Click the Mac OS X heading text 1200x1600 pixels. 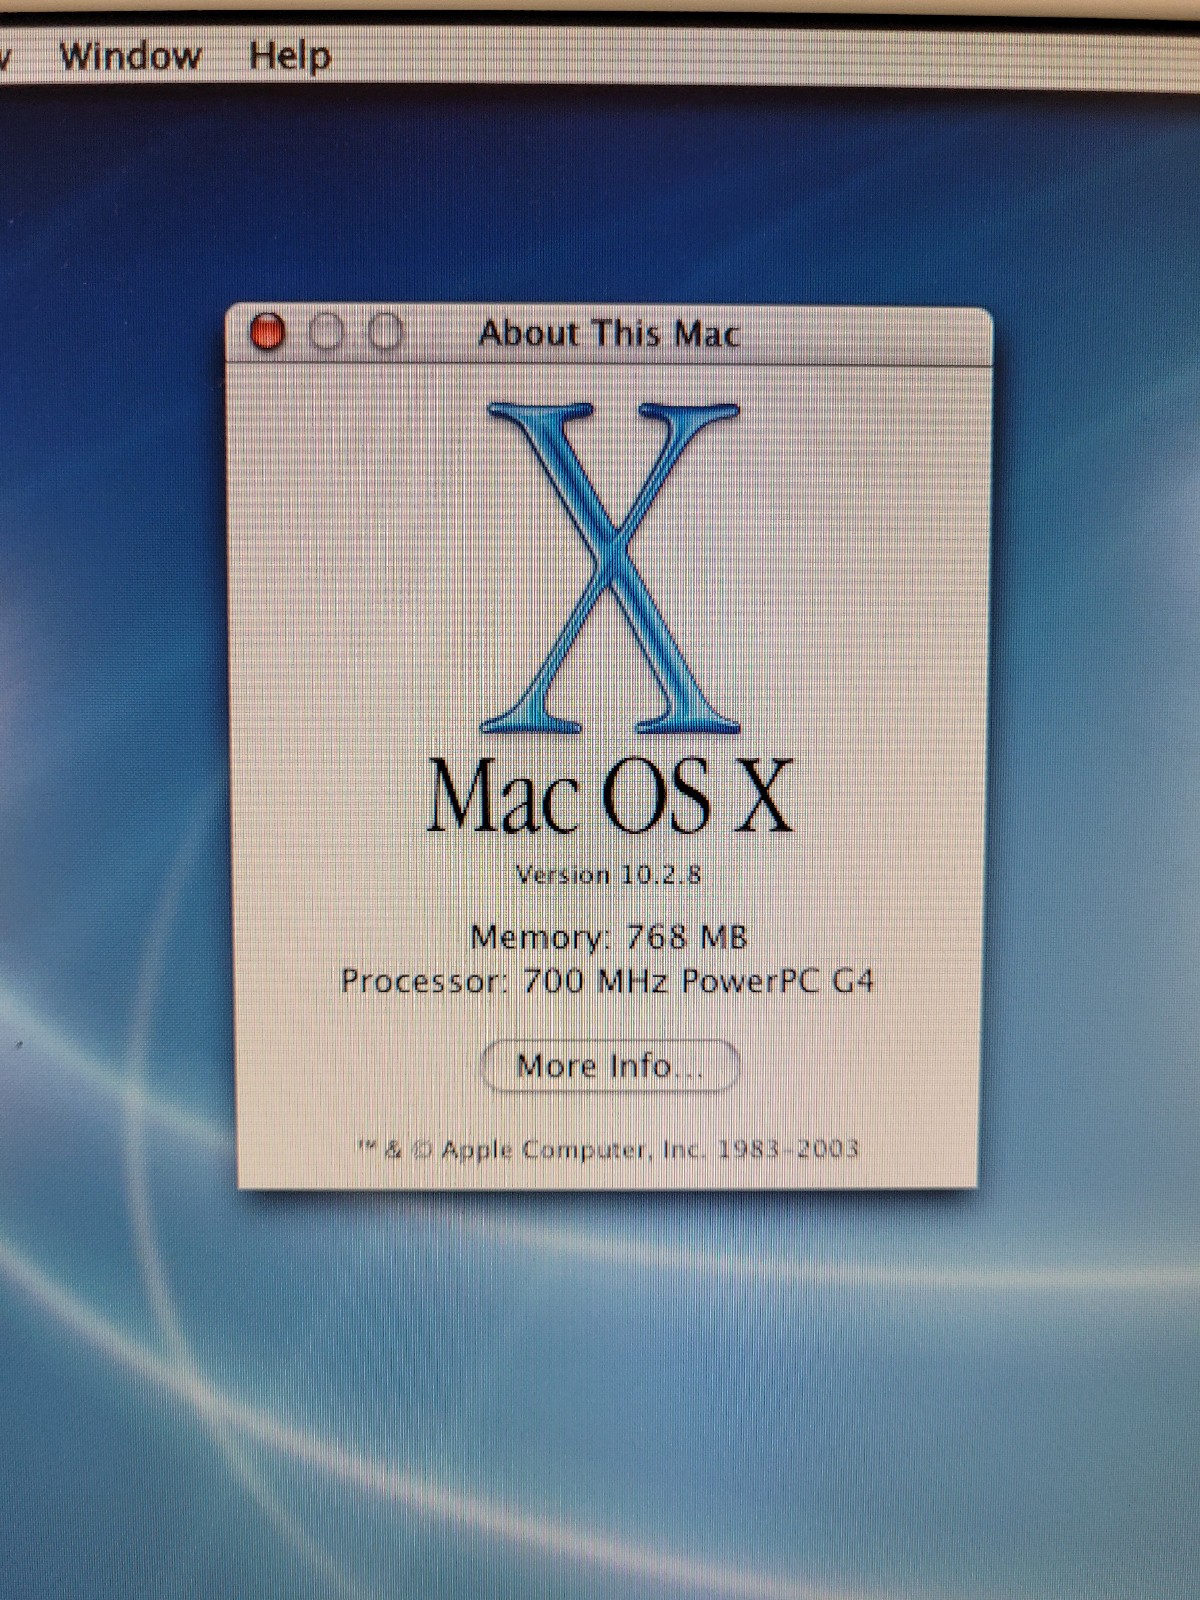click(x=610, y=796)
